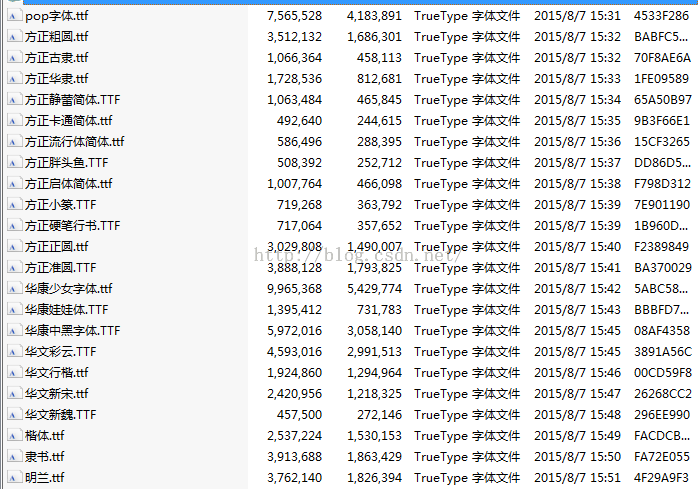This screenshot has height=489, width=700.
Task: Select the file name pop字体.ttf
Action: (x=57, y=16)
